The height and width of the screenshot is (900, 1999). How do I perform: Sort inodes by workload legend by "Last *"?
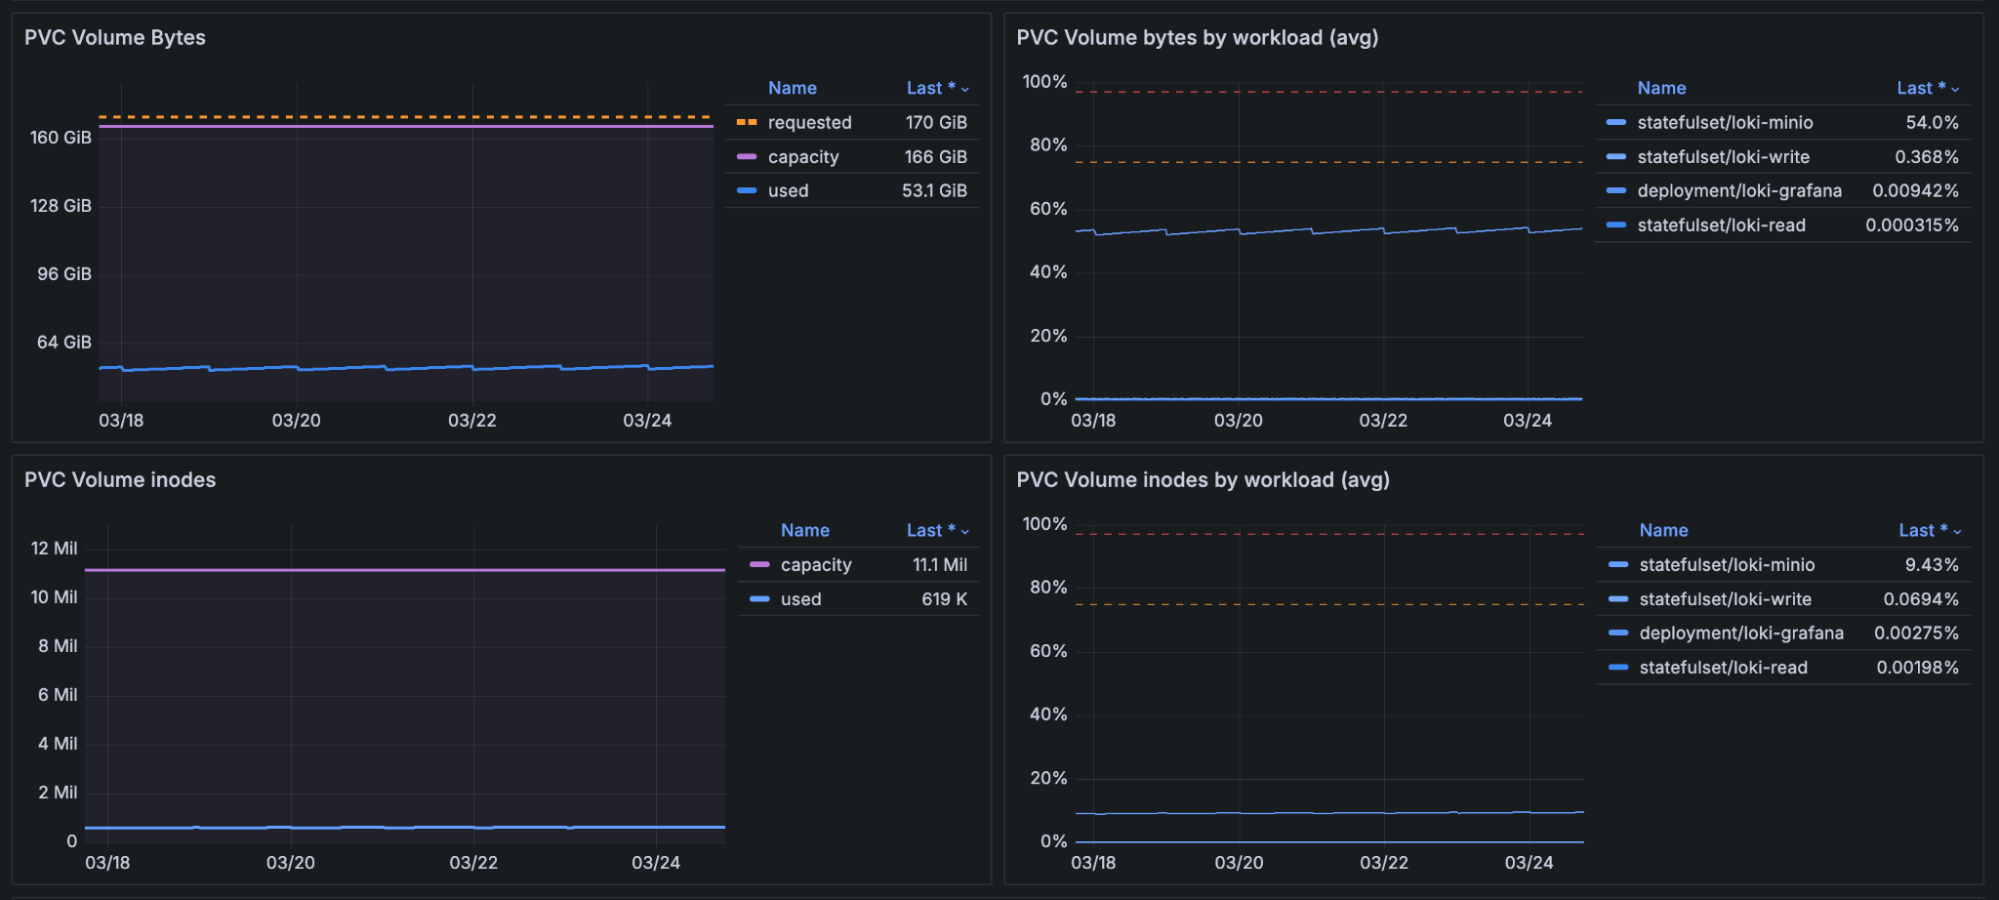tap(1928, 530)
